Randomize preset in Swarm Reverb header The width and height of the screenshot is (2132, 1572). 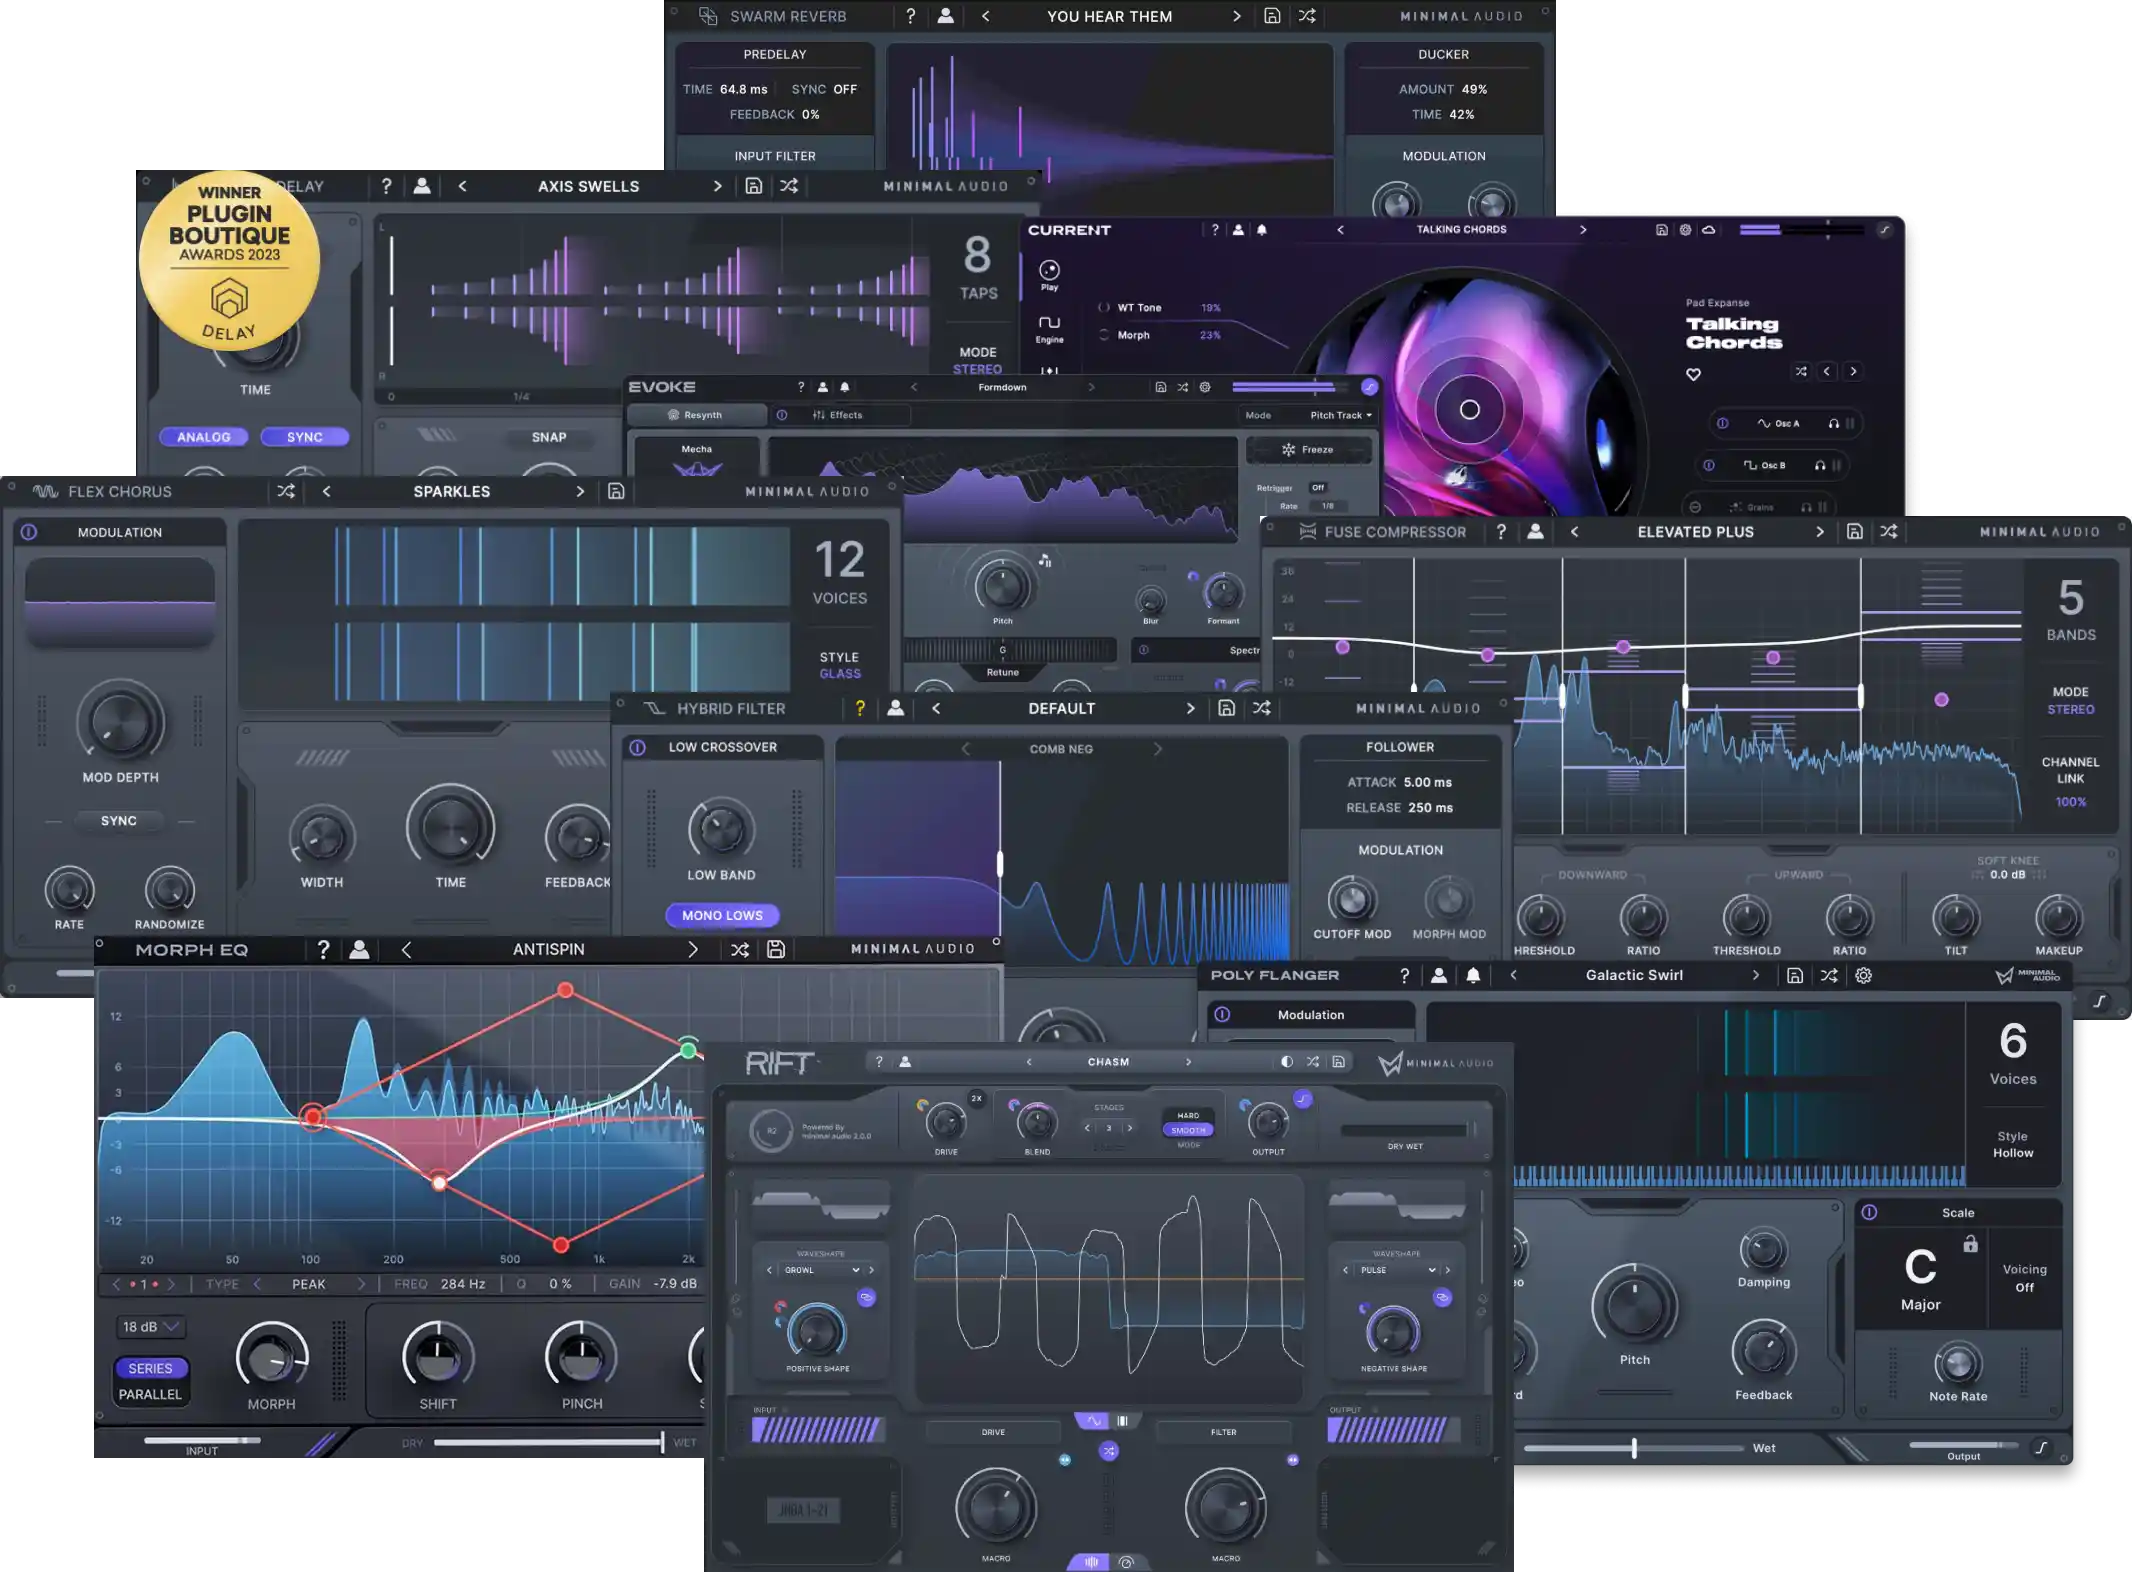click(x=1307, y=16)
